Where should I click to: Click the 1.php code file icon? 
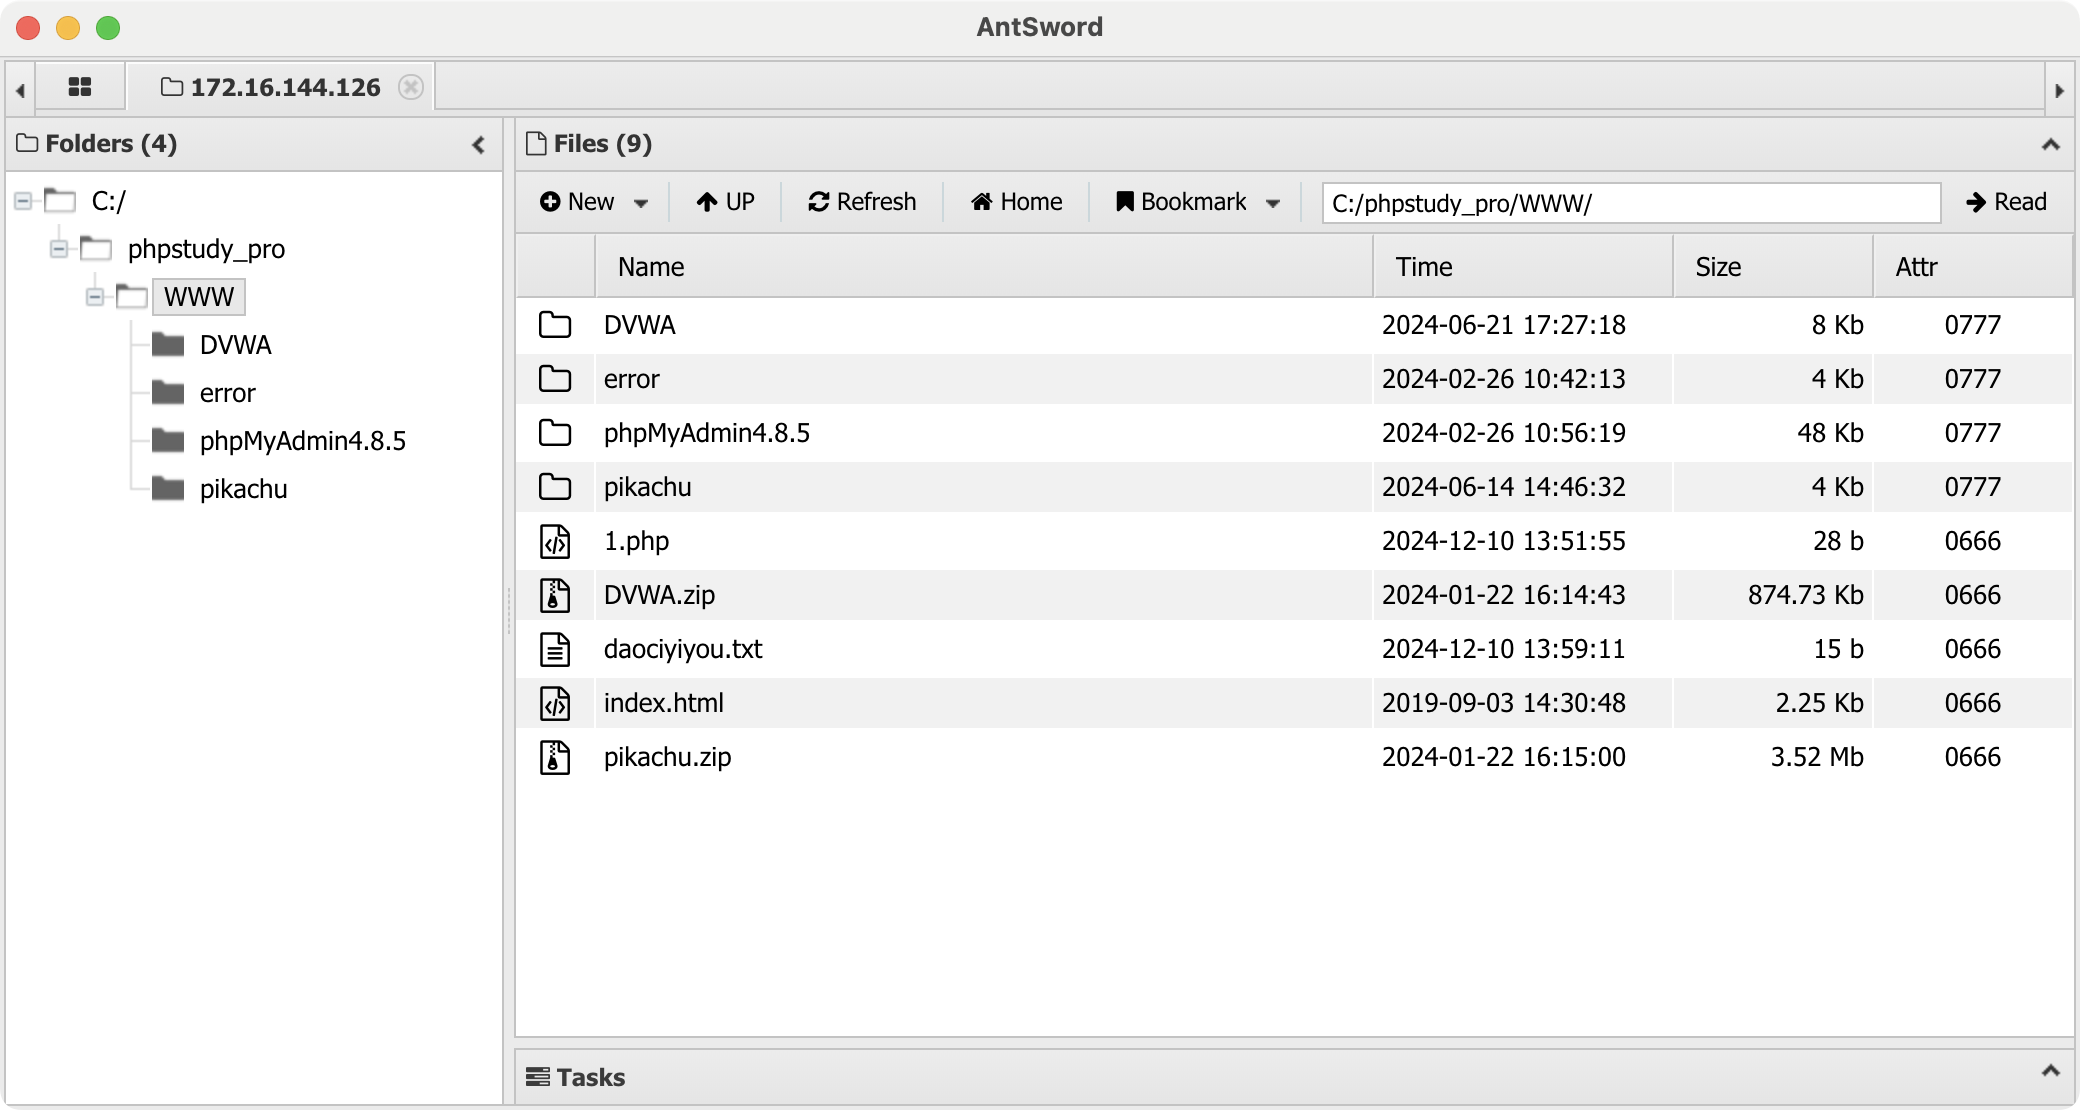(555, 541)
